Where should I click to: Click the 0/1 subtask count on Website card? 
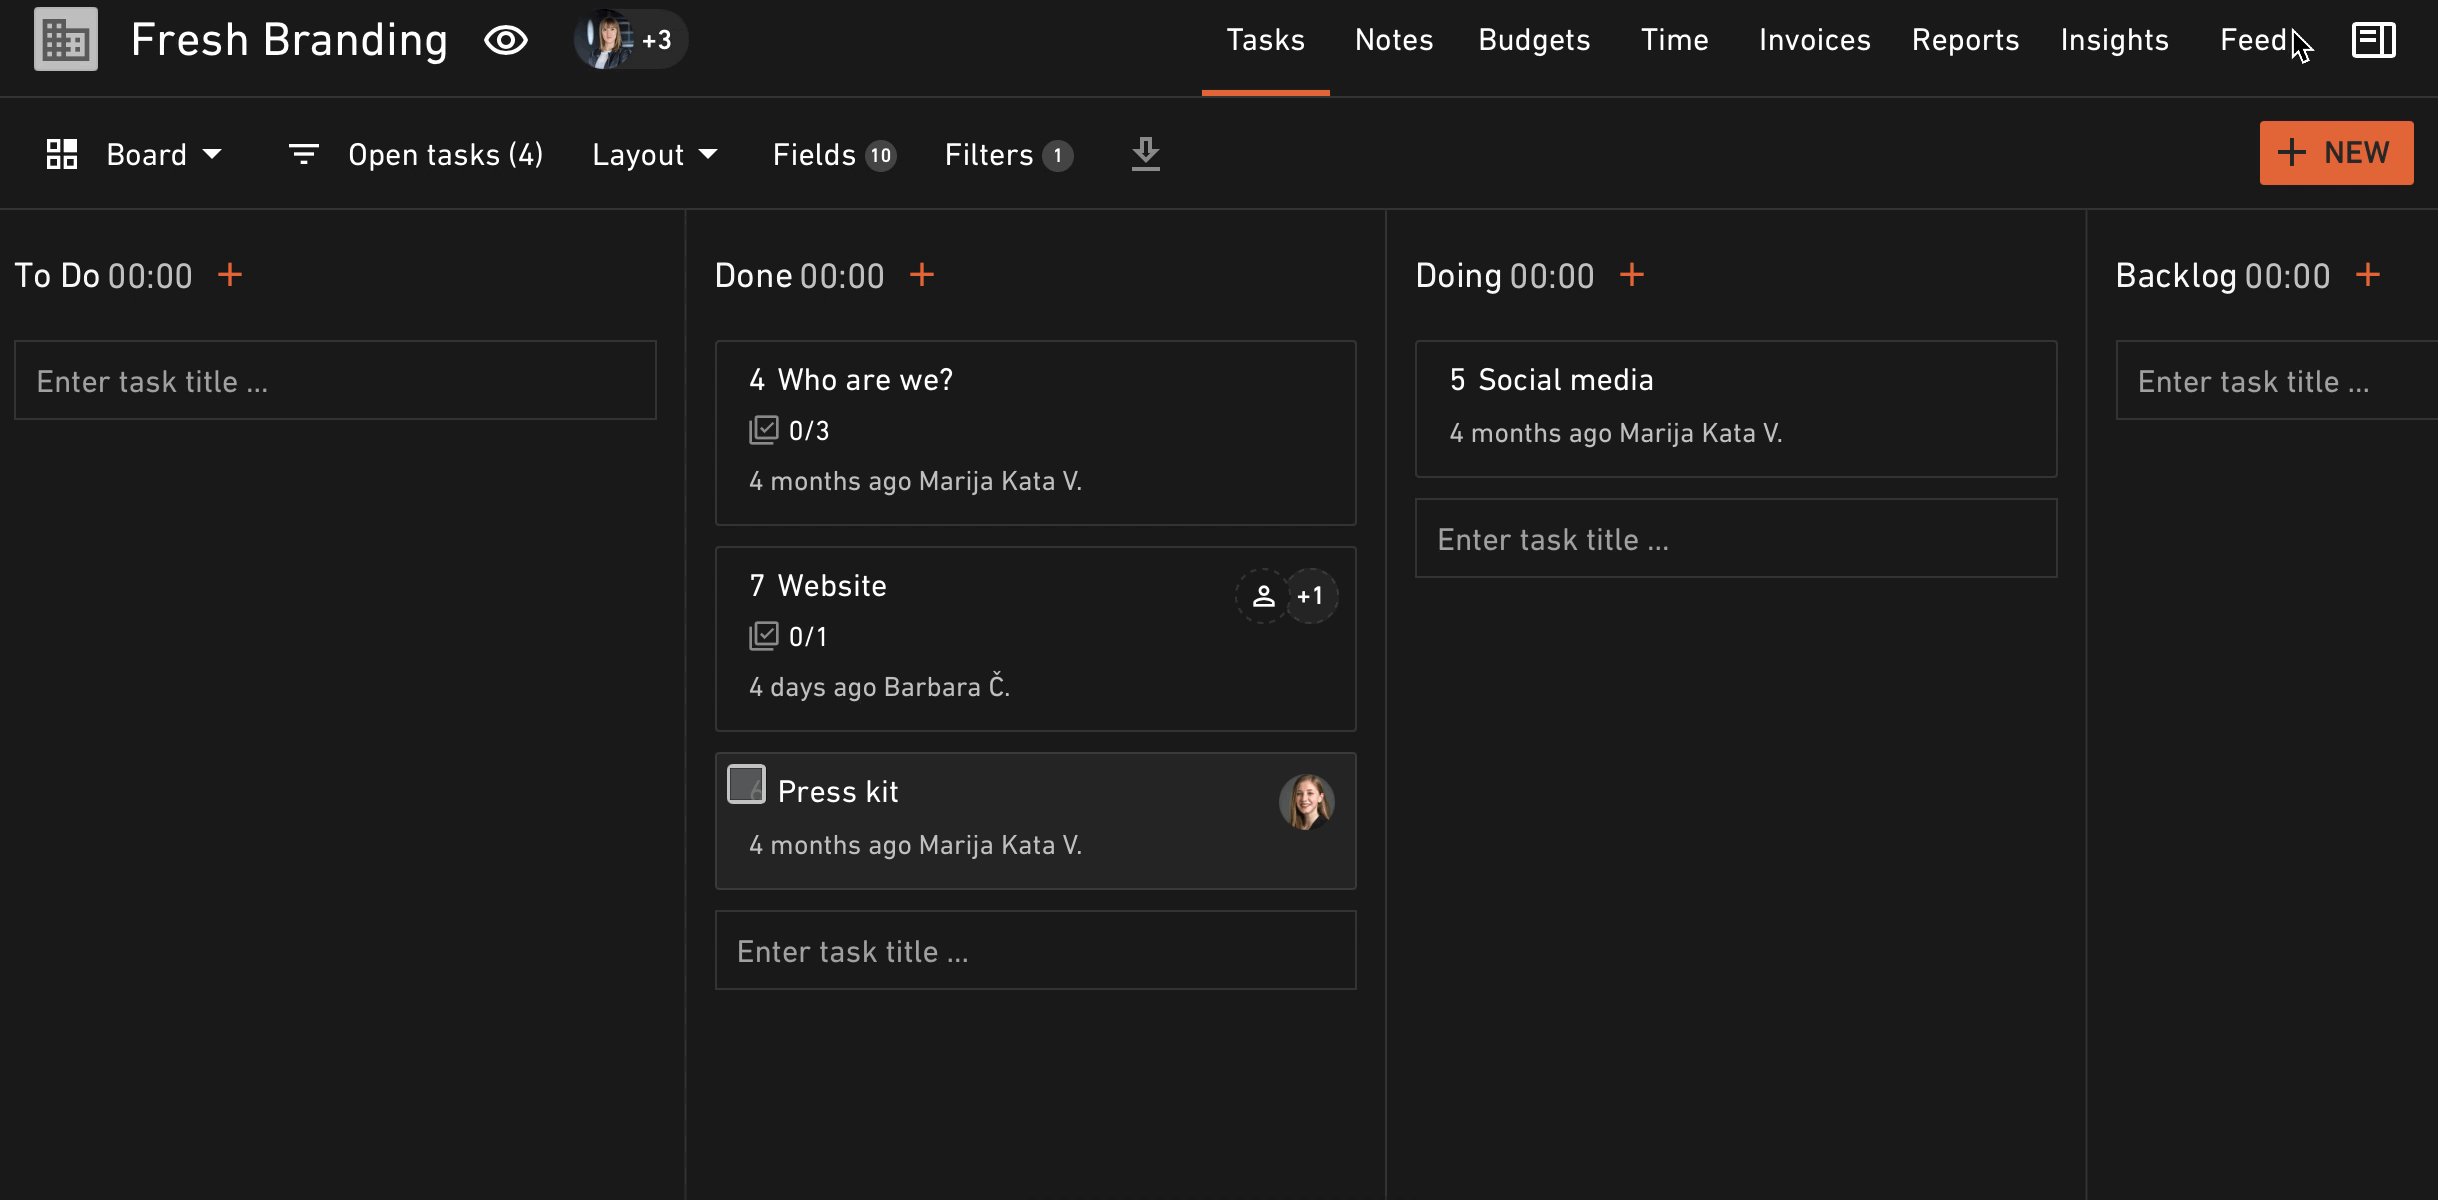[808, 637]
